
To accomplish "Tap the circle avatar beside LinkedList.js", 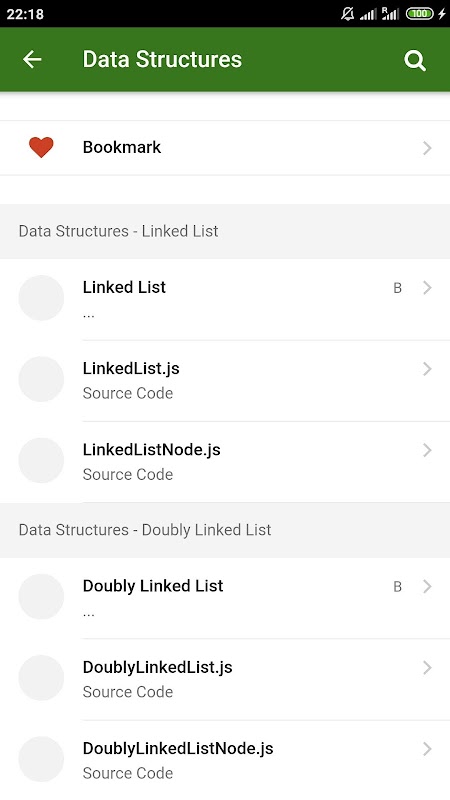I will pyautogui.click(x=41, y=379).
